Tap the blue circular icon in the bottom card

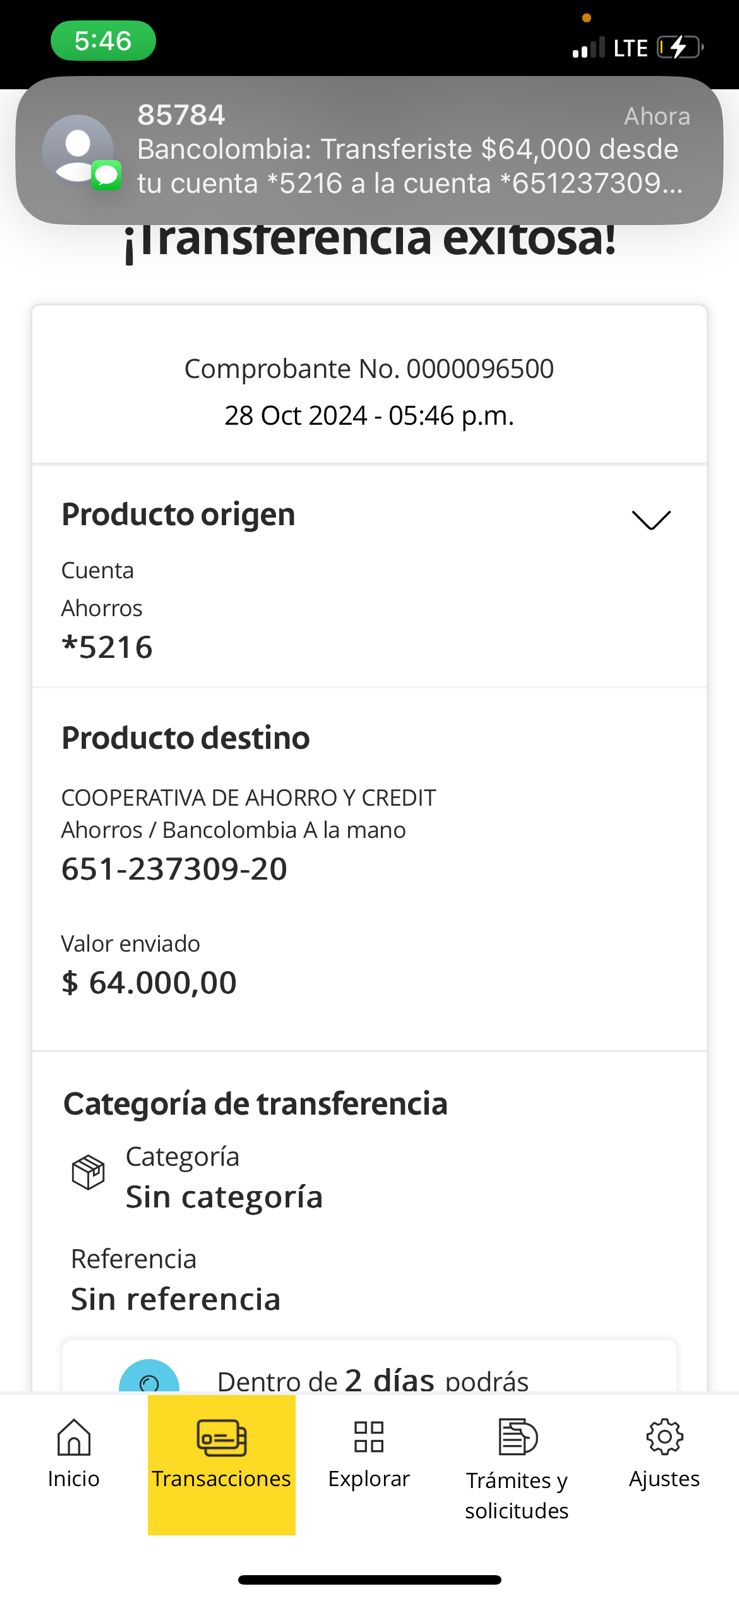pos(149,1380)
